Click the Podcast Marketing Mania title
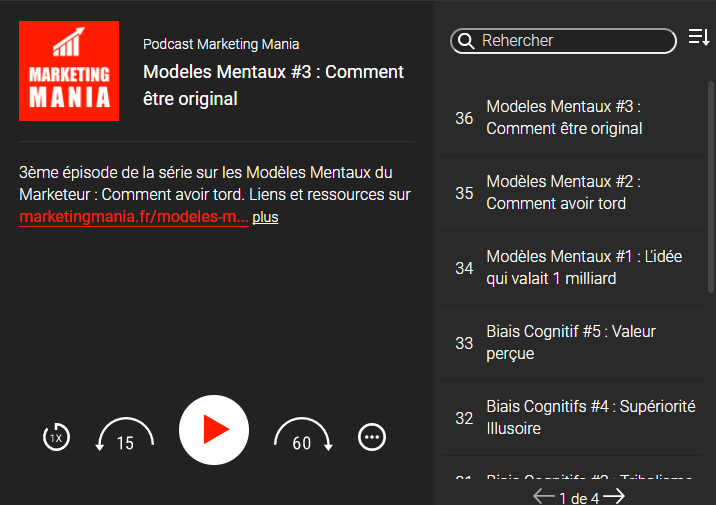The image size is (716, 505). tap(221, 44)
